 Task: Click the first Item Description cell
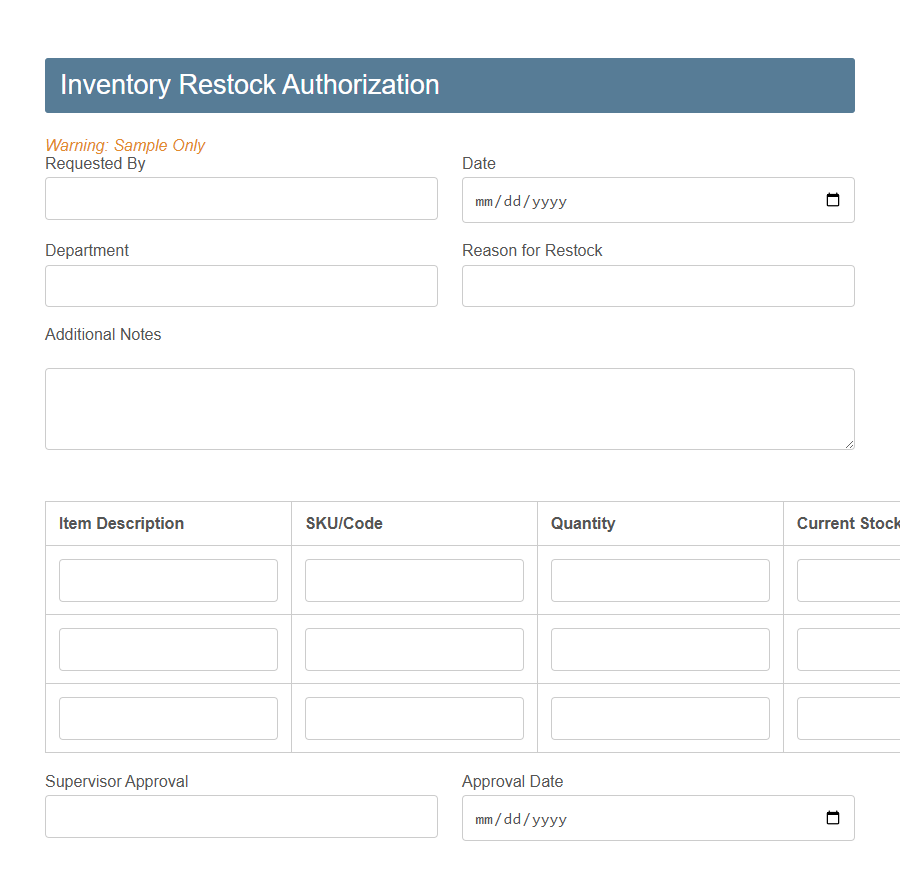coord(168,580)
